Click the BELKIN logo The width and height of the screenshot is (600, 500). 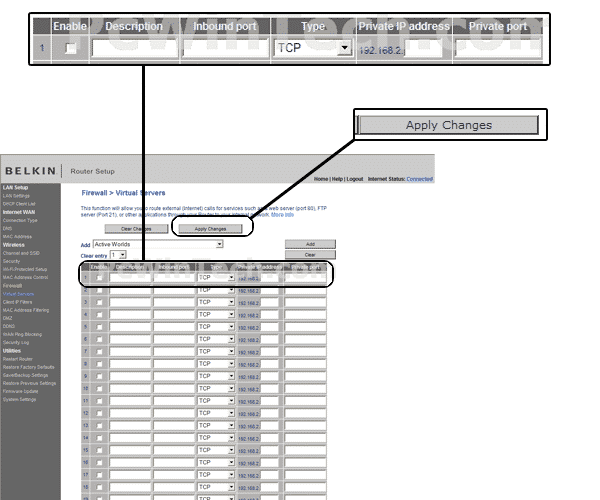click(x=31, y=171)
